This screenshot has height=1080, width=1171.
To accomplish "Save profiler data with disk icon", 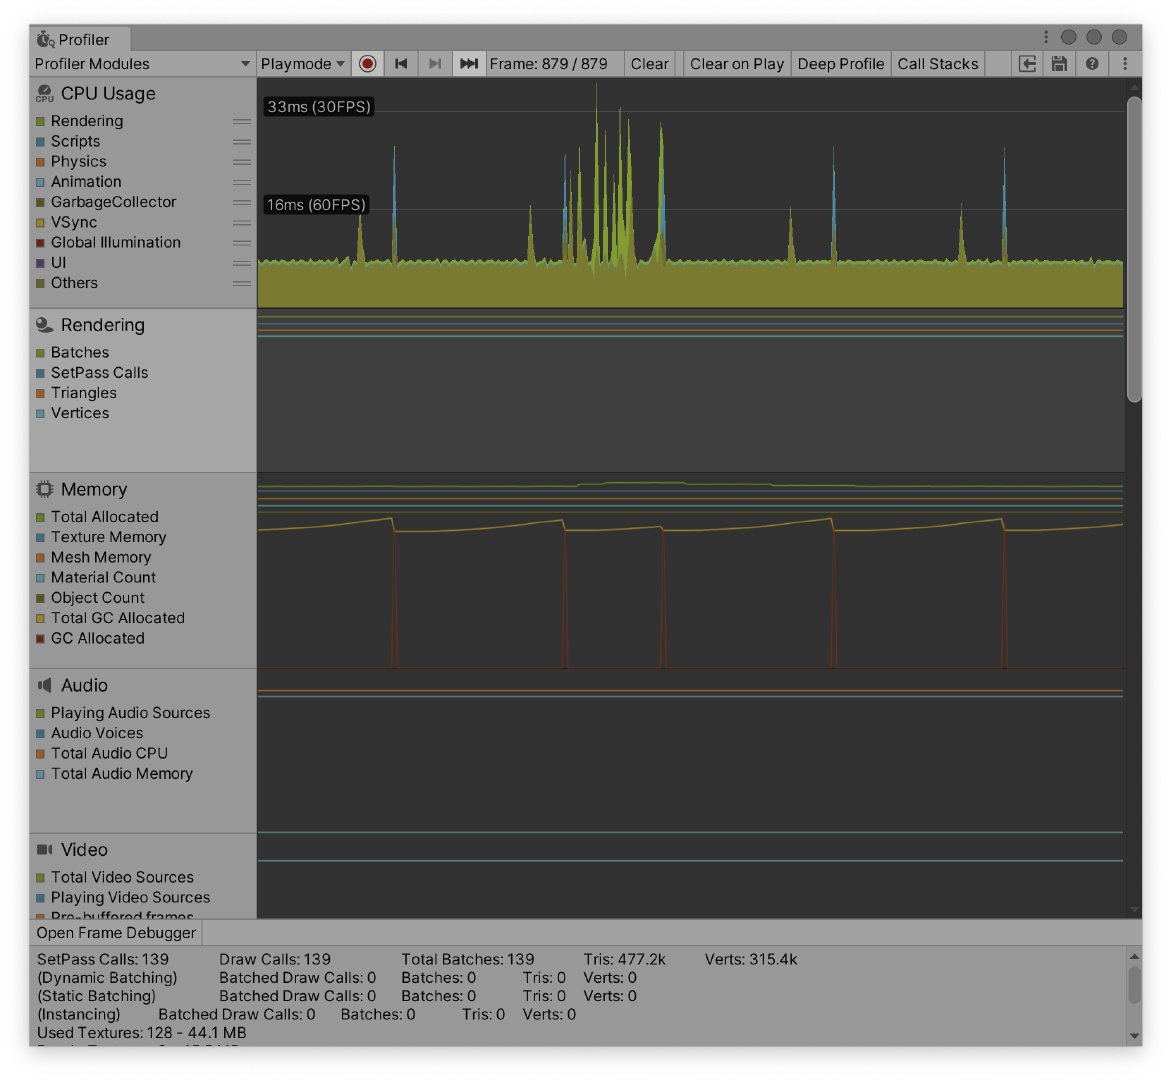I will (1059, 63).
